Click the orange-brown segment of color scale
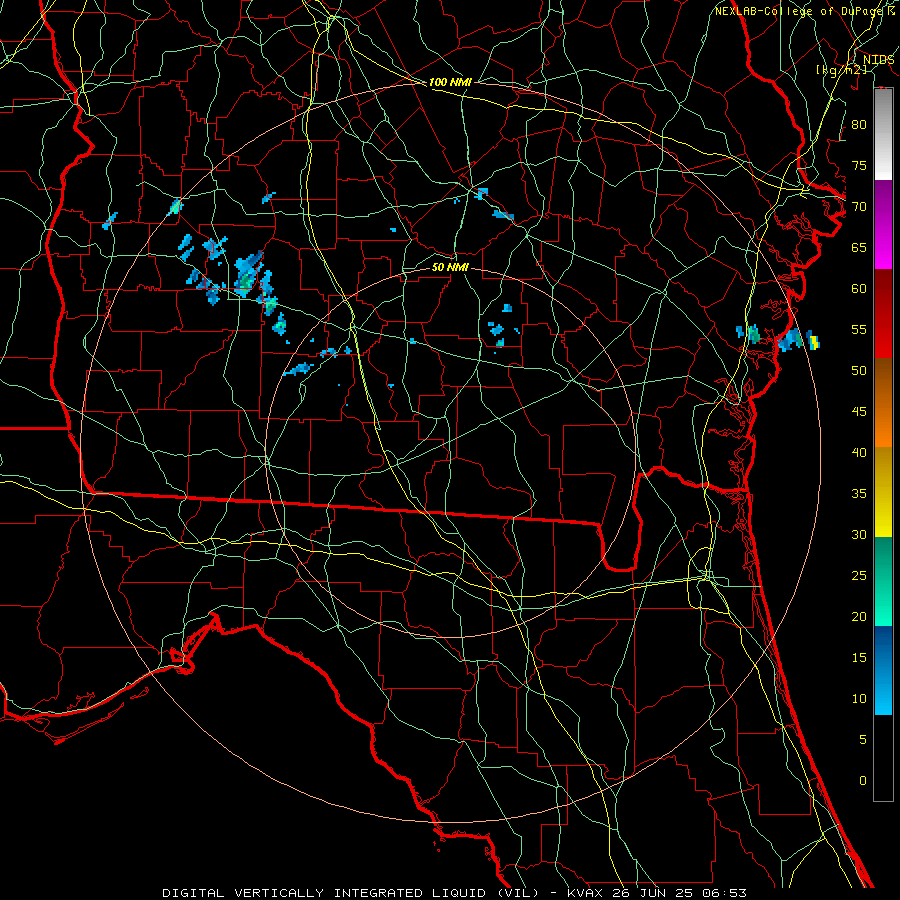 point(883,403)
